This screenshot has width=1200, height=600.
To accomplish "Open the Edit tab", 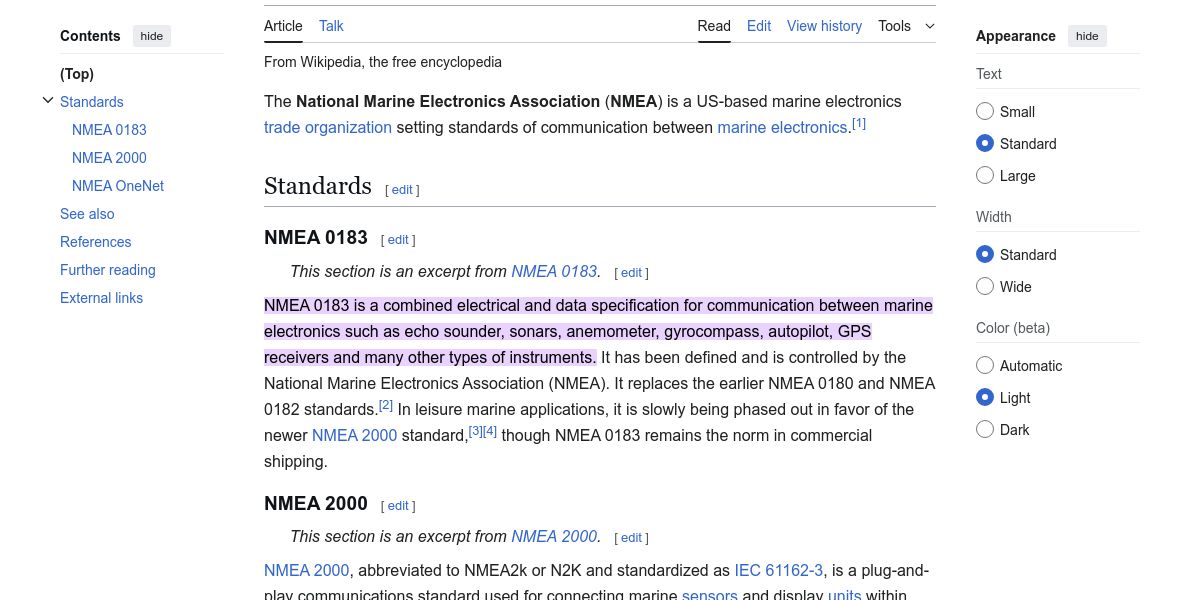I will [x=759, y=26].
